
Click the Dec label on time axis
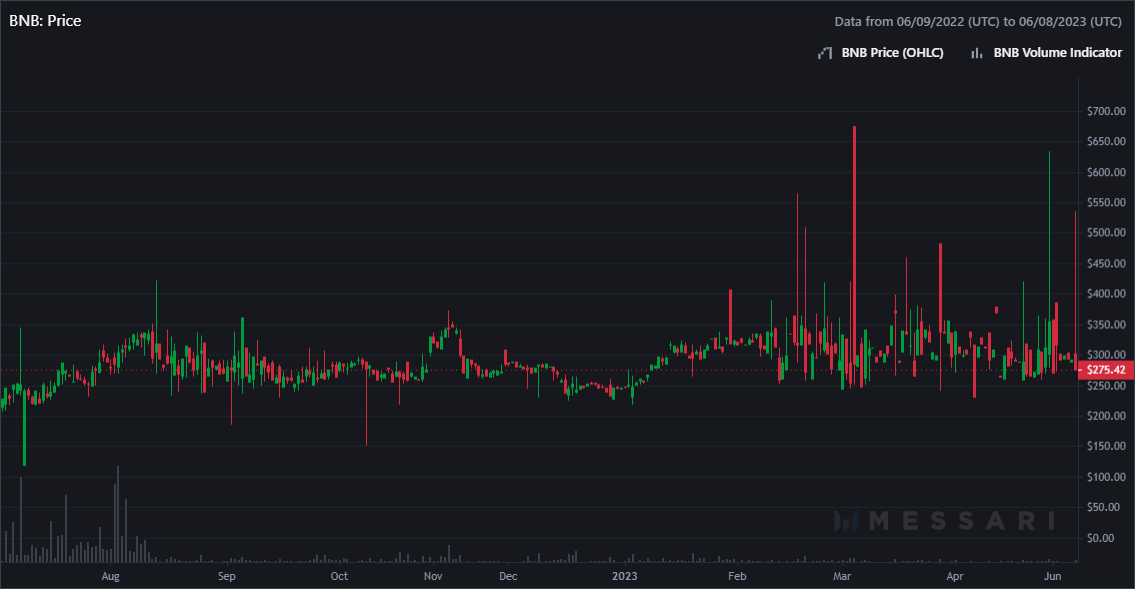coord(508,577)
